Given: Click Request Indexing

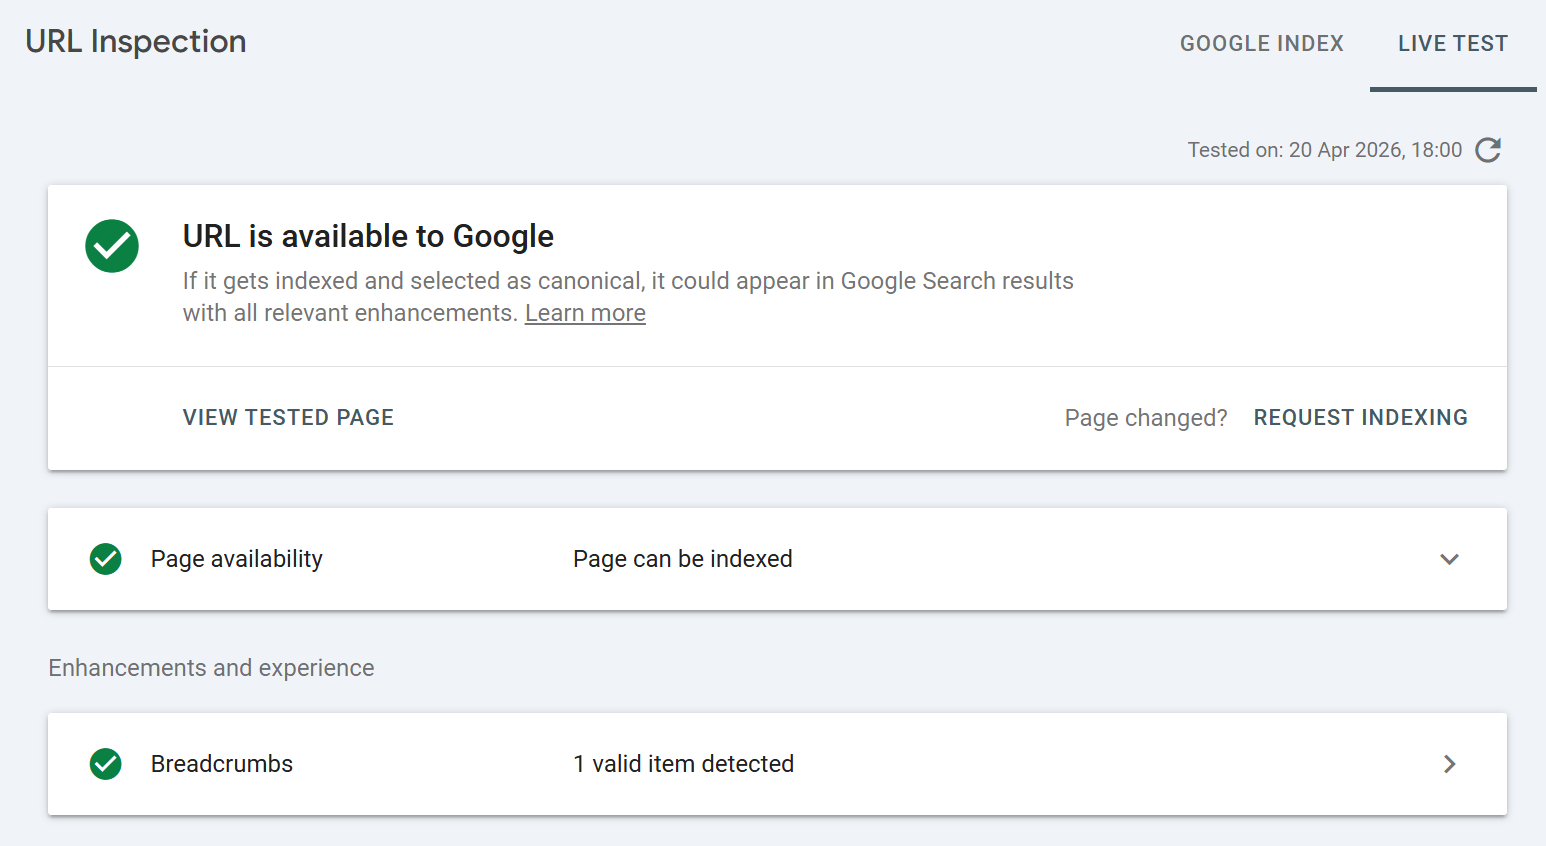Looking at the screenshot, I should coord(1360,418).
